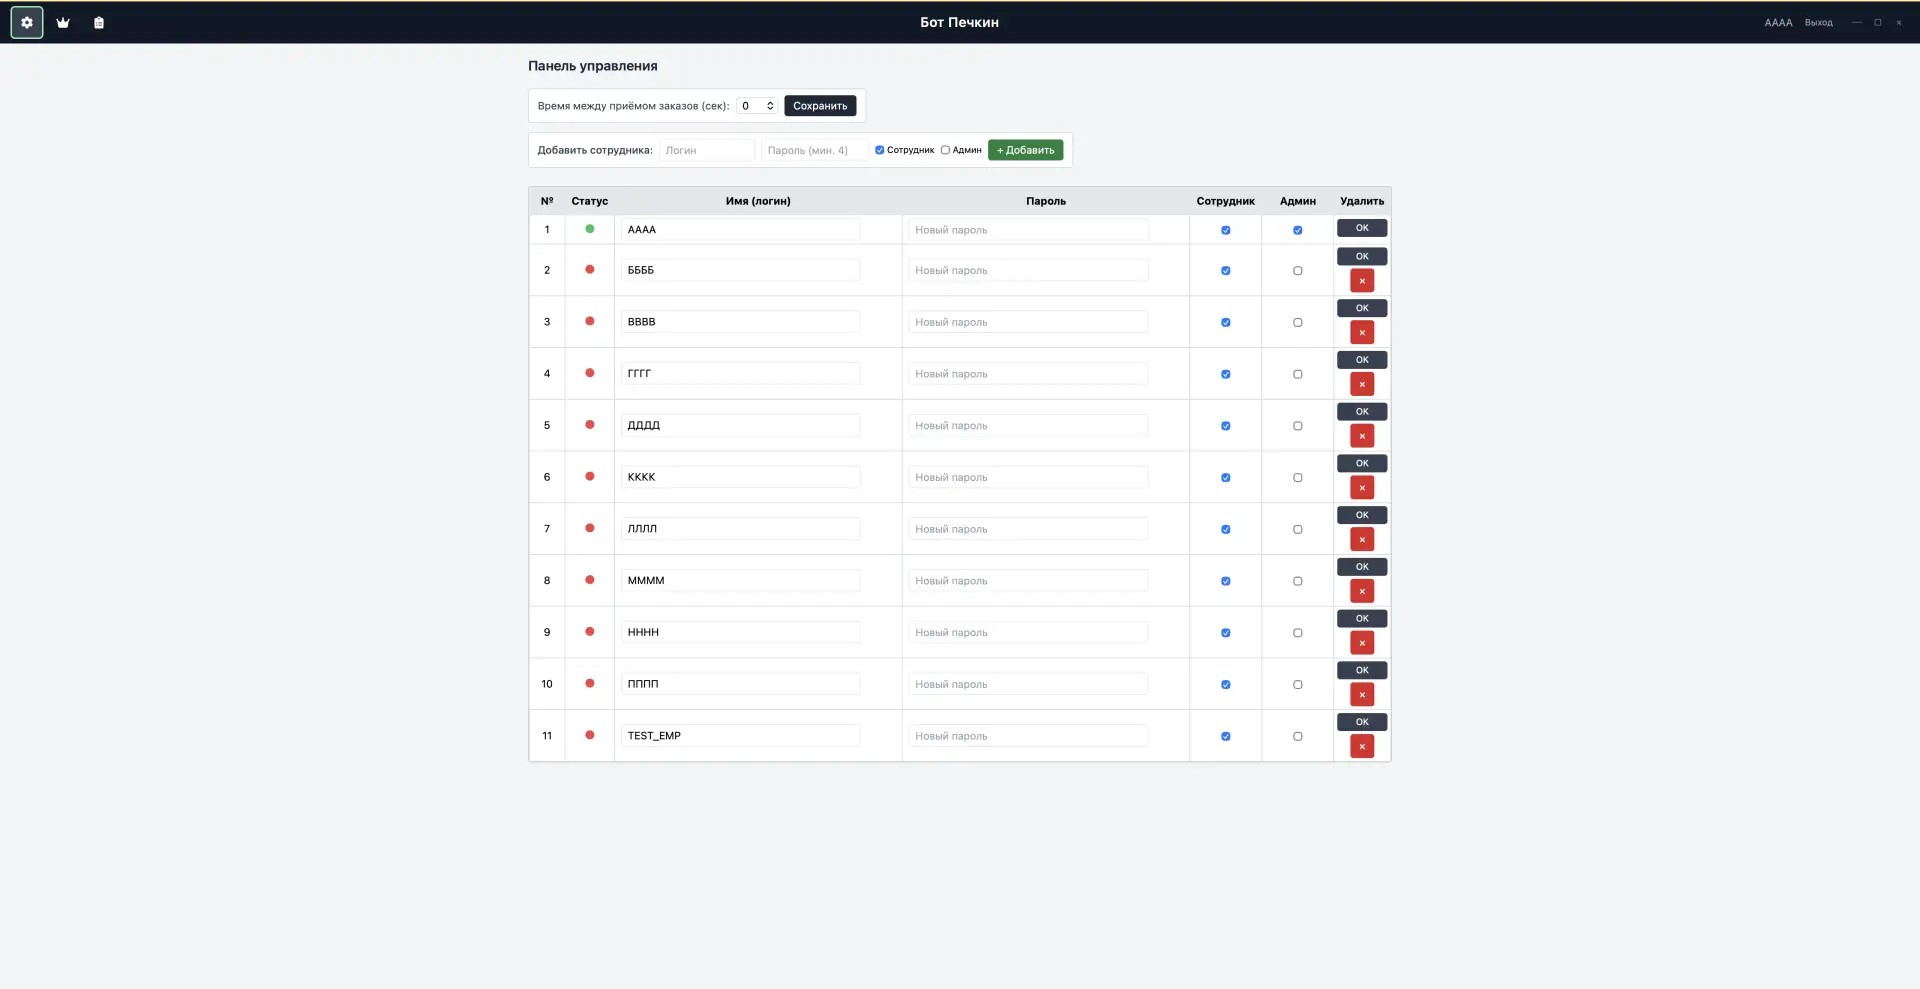Select Админ radio in add form

coord(945,150)
